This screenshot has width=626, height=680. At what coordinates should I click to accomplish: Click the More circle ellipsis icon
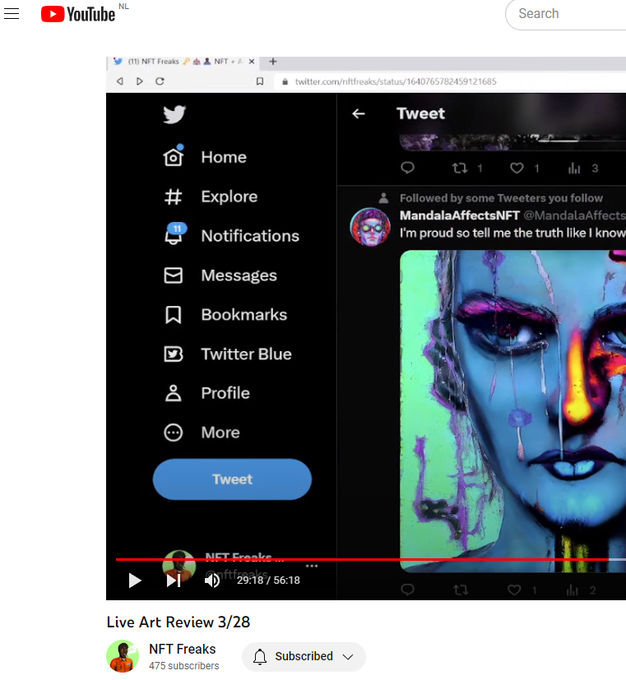[173, 433]
